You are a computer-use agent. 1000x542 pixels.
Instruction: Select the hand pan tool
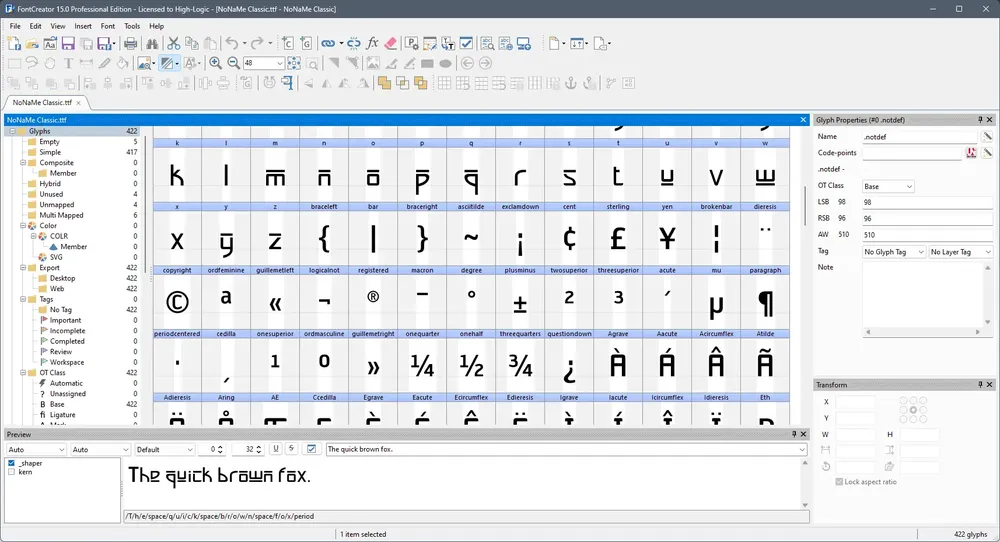[50, 63]
